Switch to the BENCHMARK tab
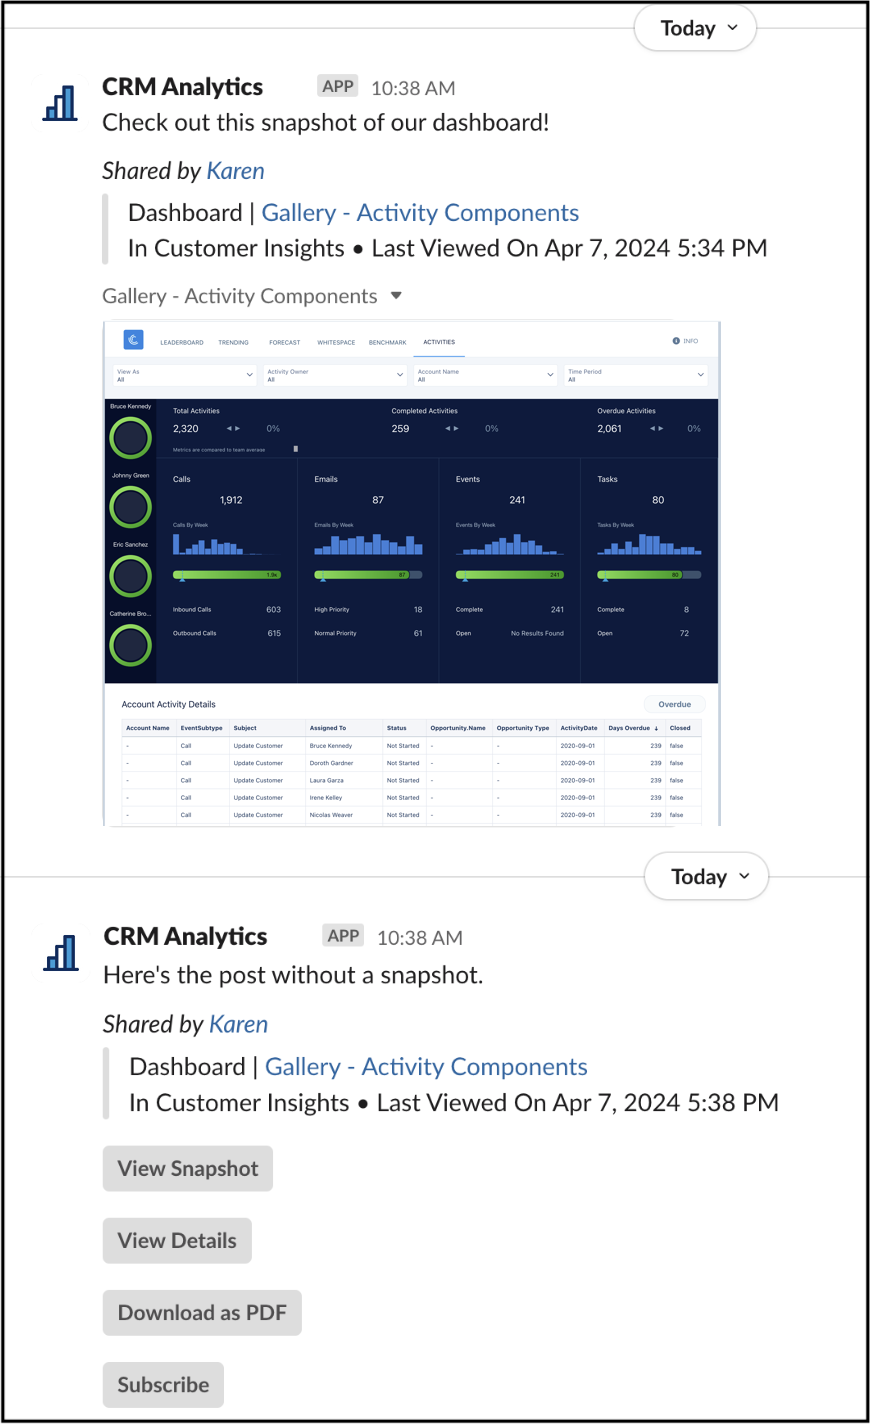 (388, 343)
